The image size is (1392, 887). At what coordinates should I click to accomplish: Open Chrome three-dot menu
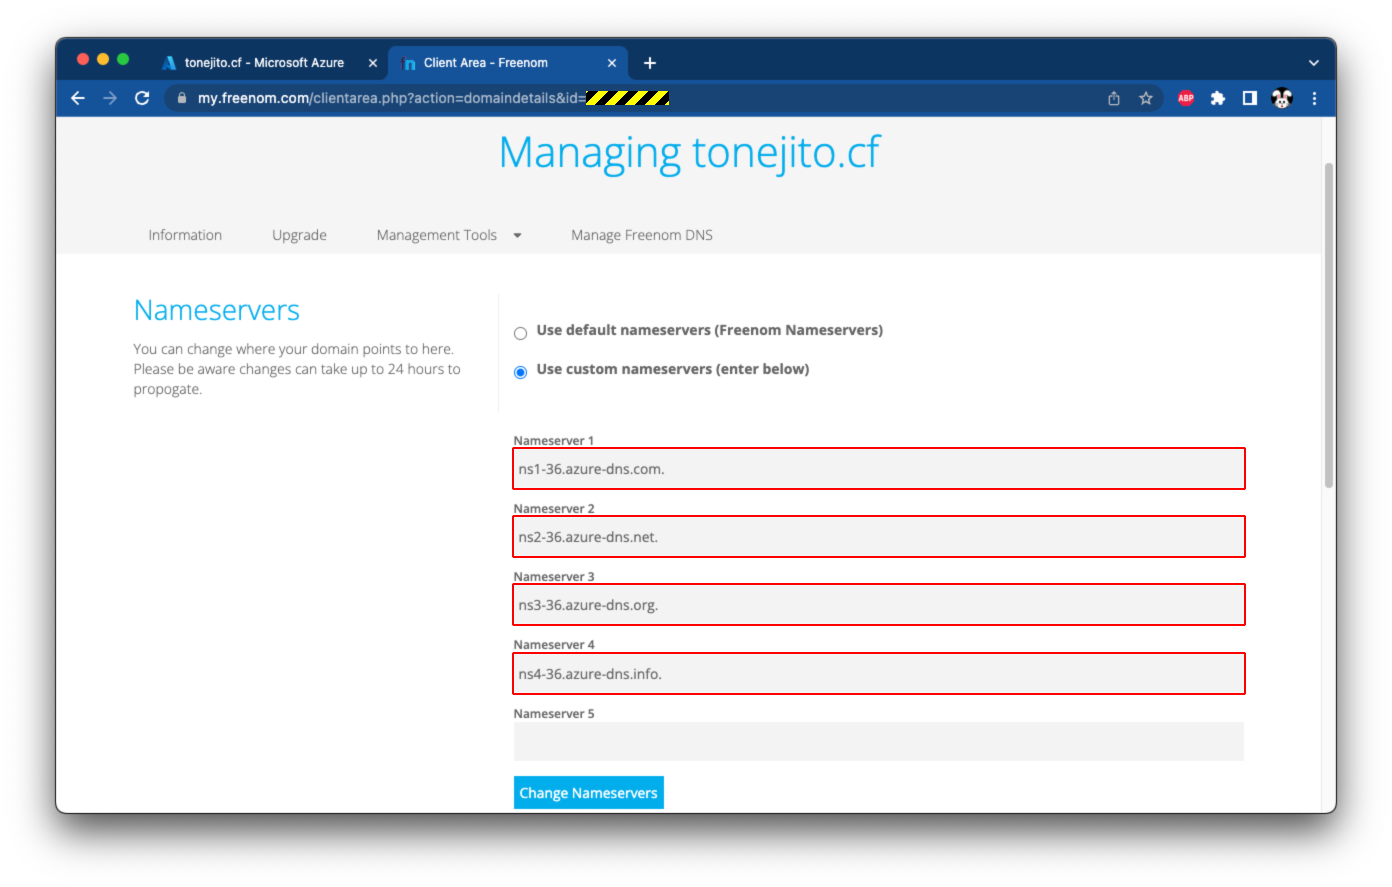tap(1314, 98)
